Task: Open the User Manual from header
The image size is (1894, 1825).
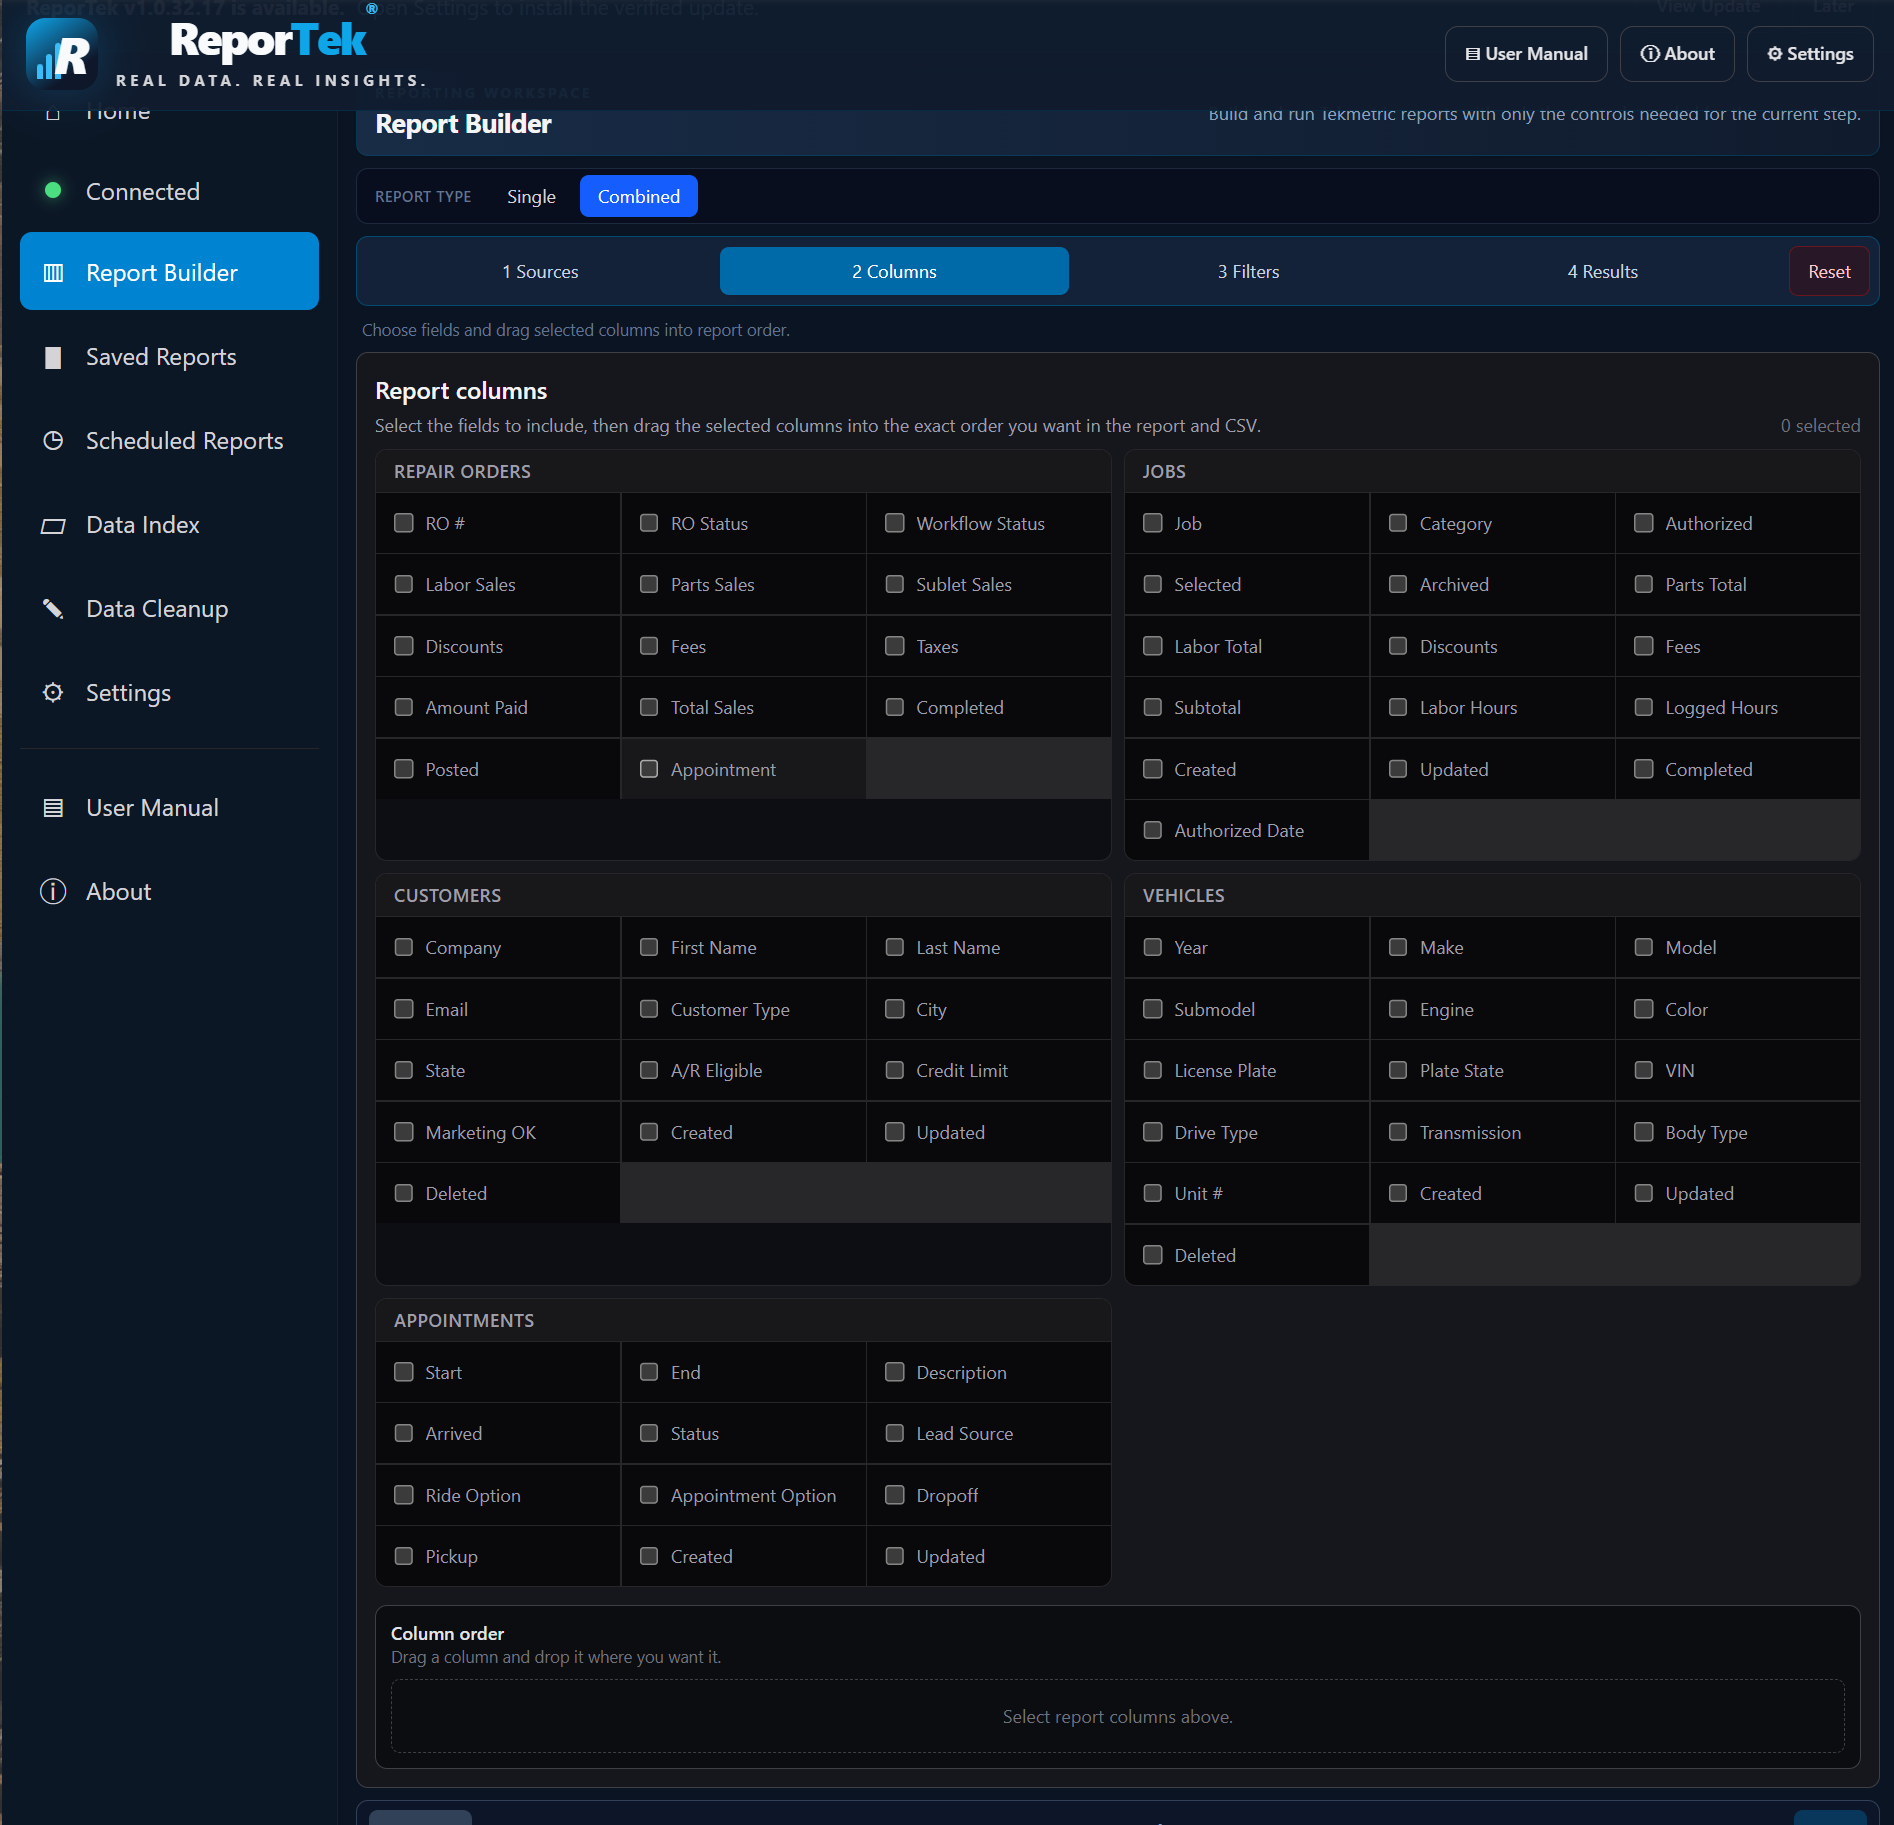Action: 1526,54
